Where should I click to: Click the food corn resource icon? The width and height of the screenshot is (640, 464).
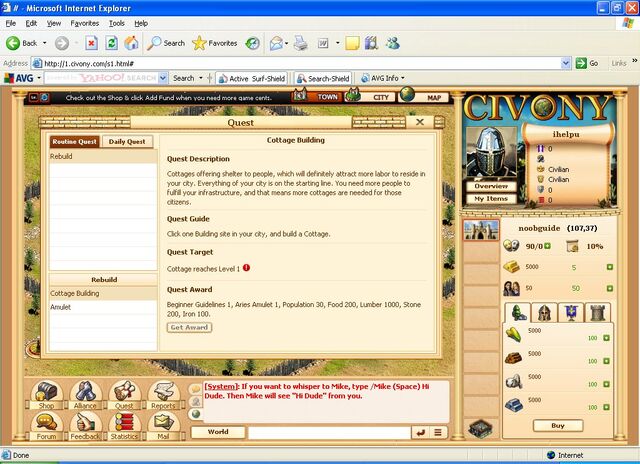[514, 334]
